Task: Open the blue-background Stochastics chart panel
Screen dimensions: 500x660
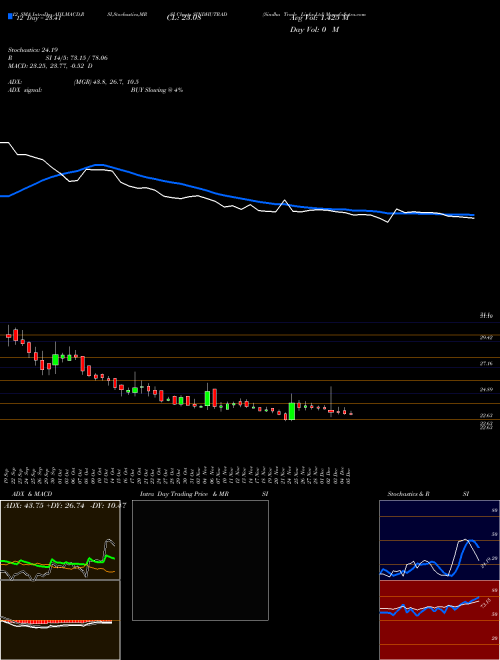Action: [439, 540]
